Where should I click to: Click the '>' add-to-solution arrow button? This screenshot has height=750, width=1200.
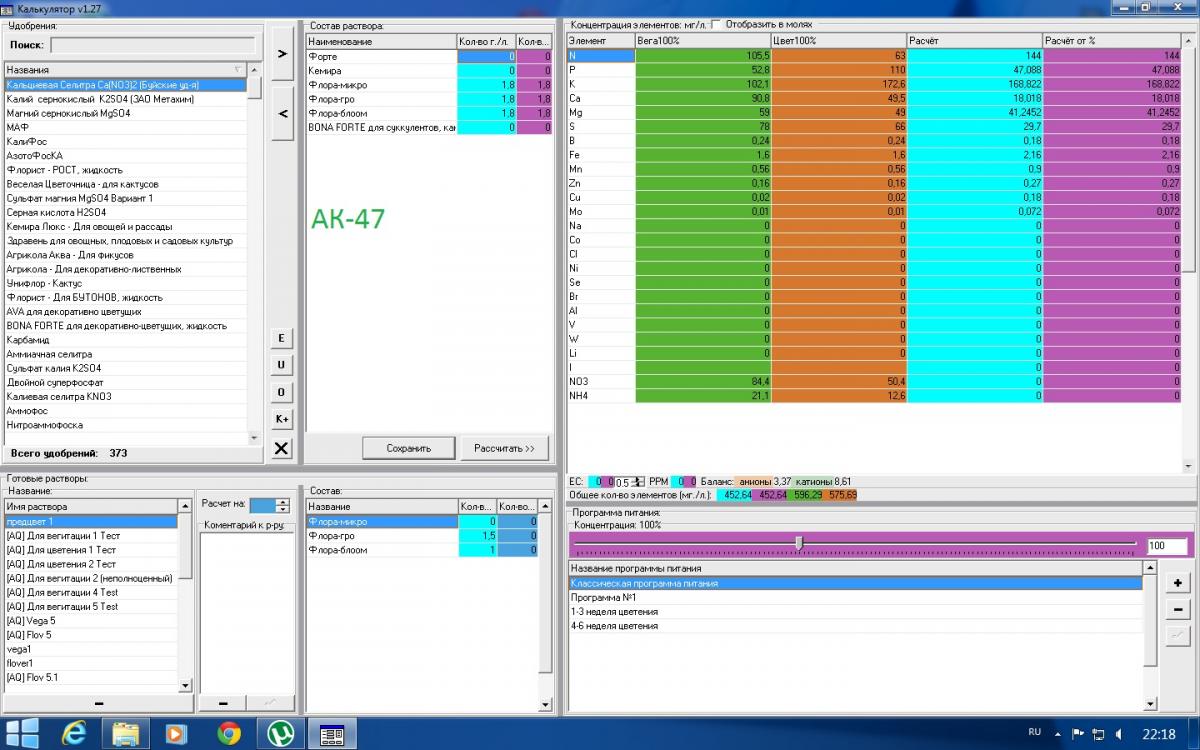click(x=282, y=54)
